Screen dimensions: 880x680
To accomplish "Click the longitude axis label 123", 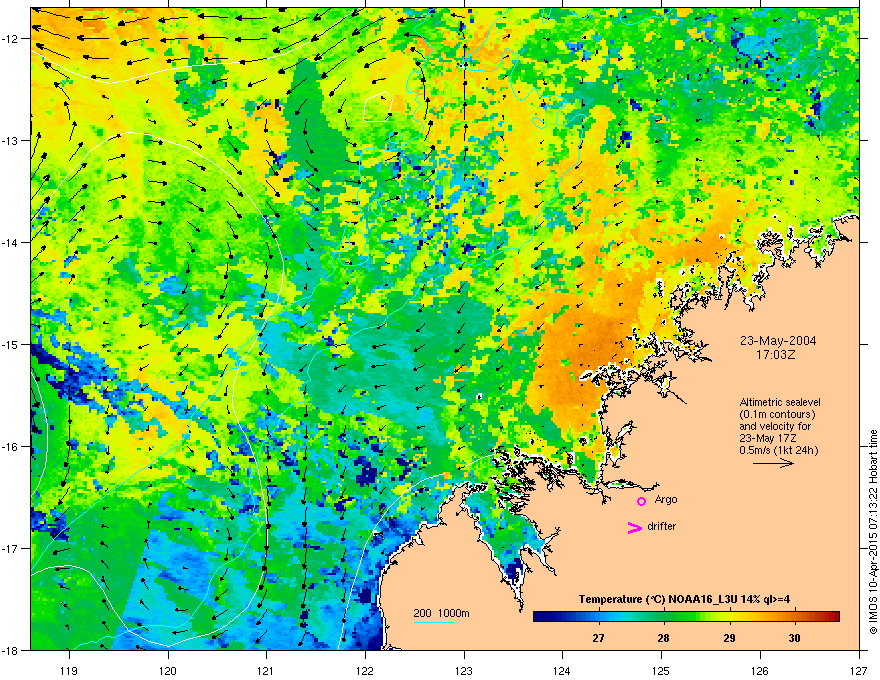I will 464,670.
